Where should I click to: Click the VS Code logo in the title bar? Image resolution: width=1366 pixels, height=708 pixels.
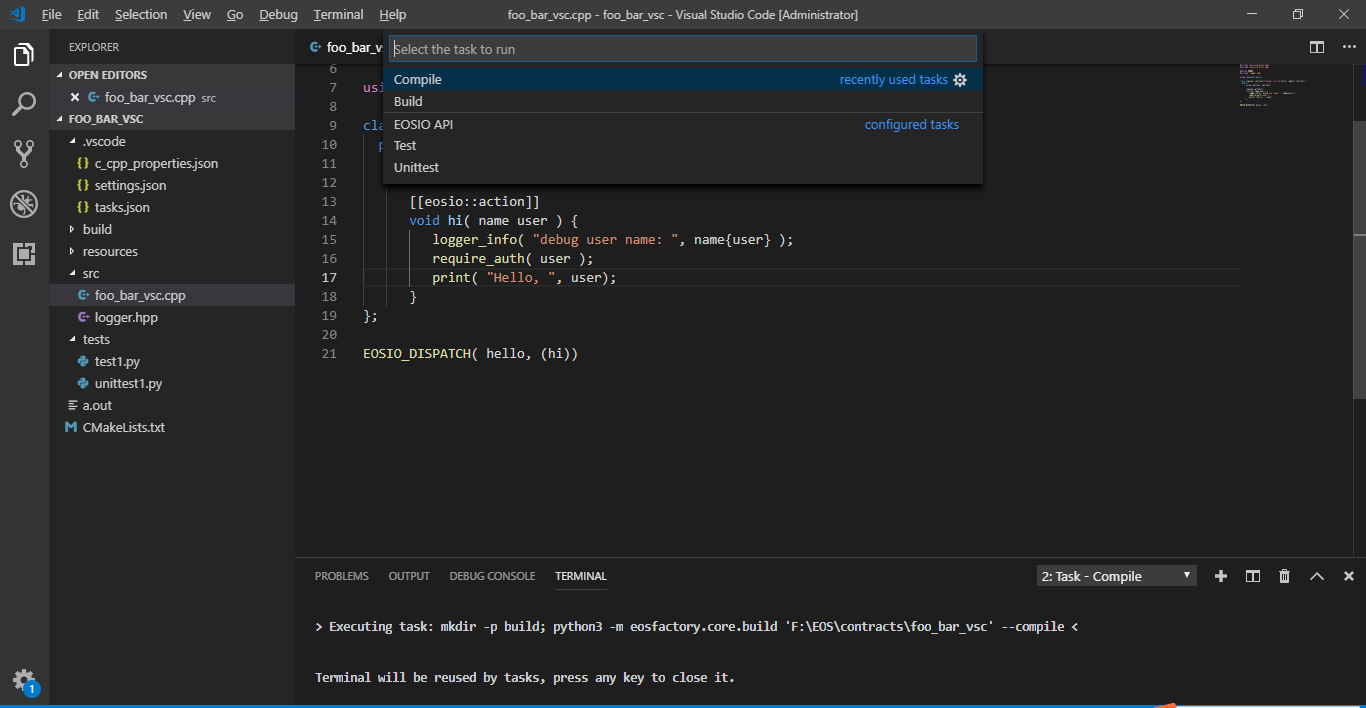pos(16,14)
